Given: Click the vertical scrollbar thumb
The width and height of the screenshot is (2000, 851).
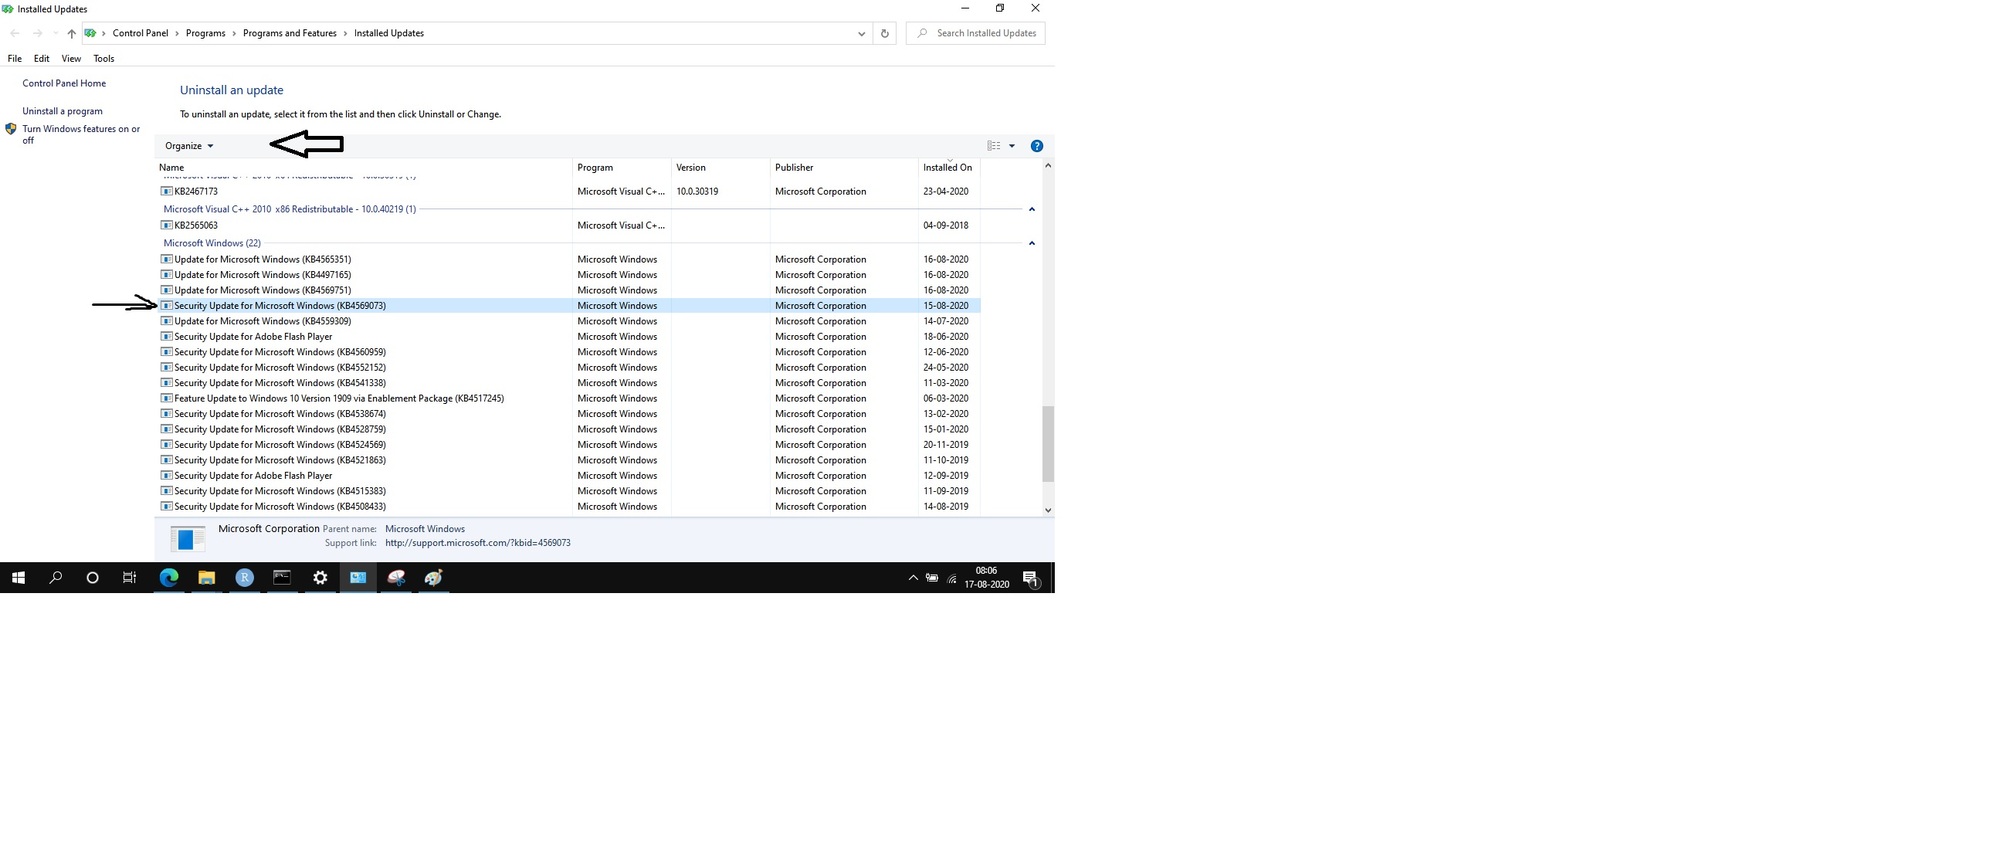Looking at the screenshot, I should tap(1048, 443).
